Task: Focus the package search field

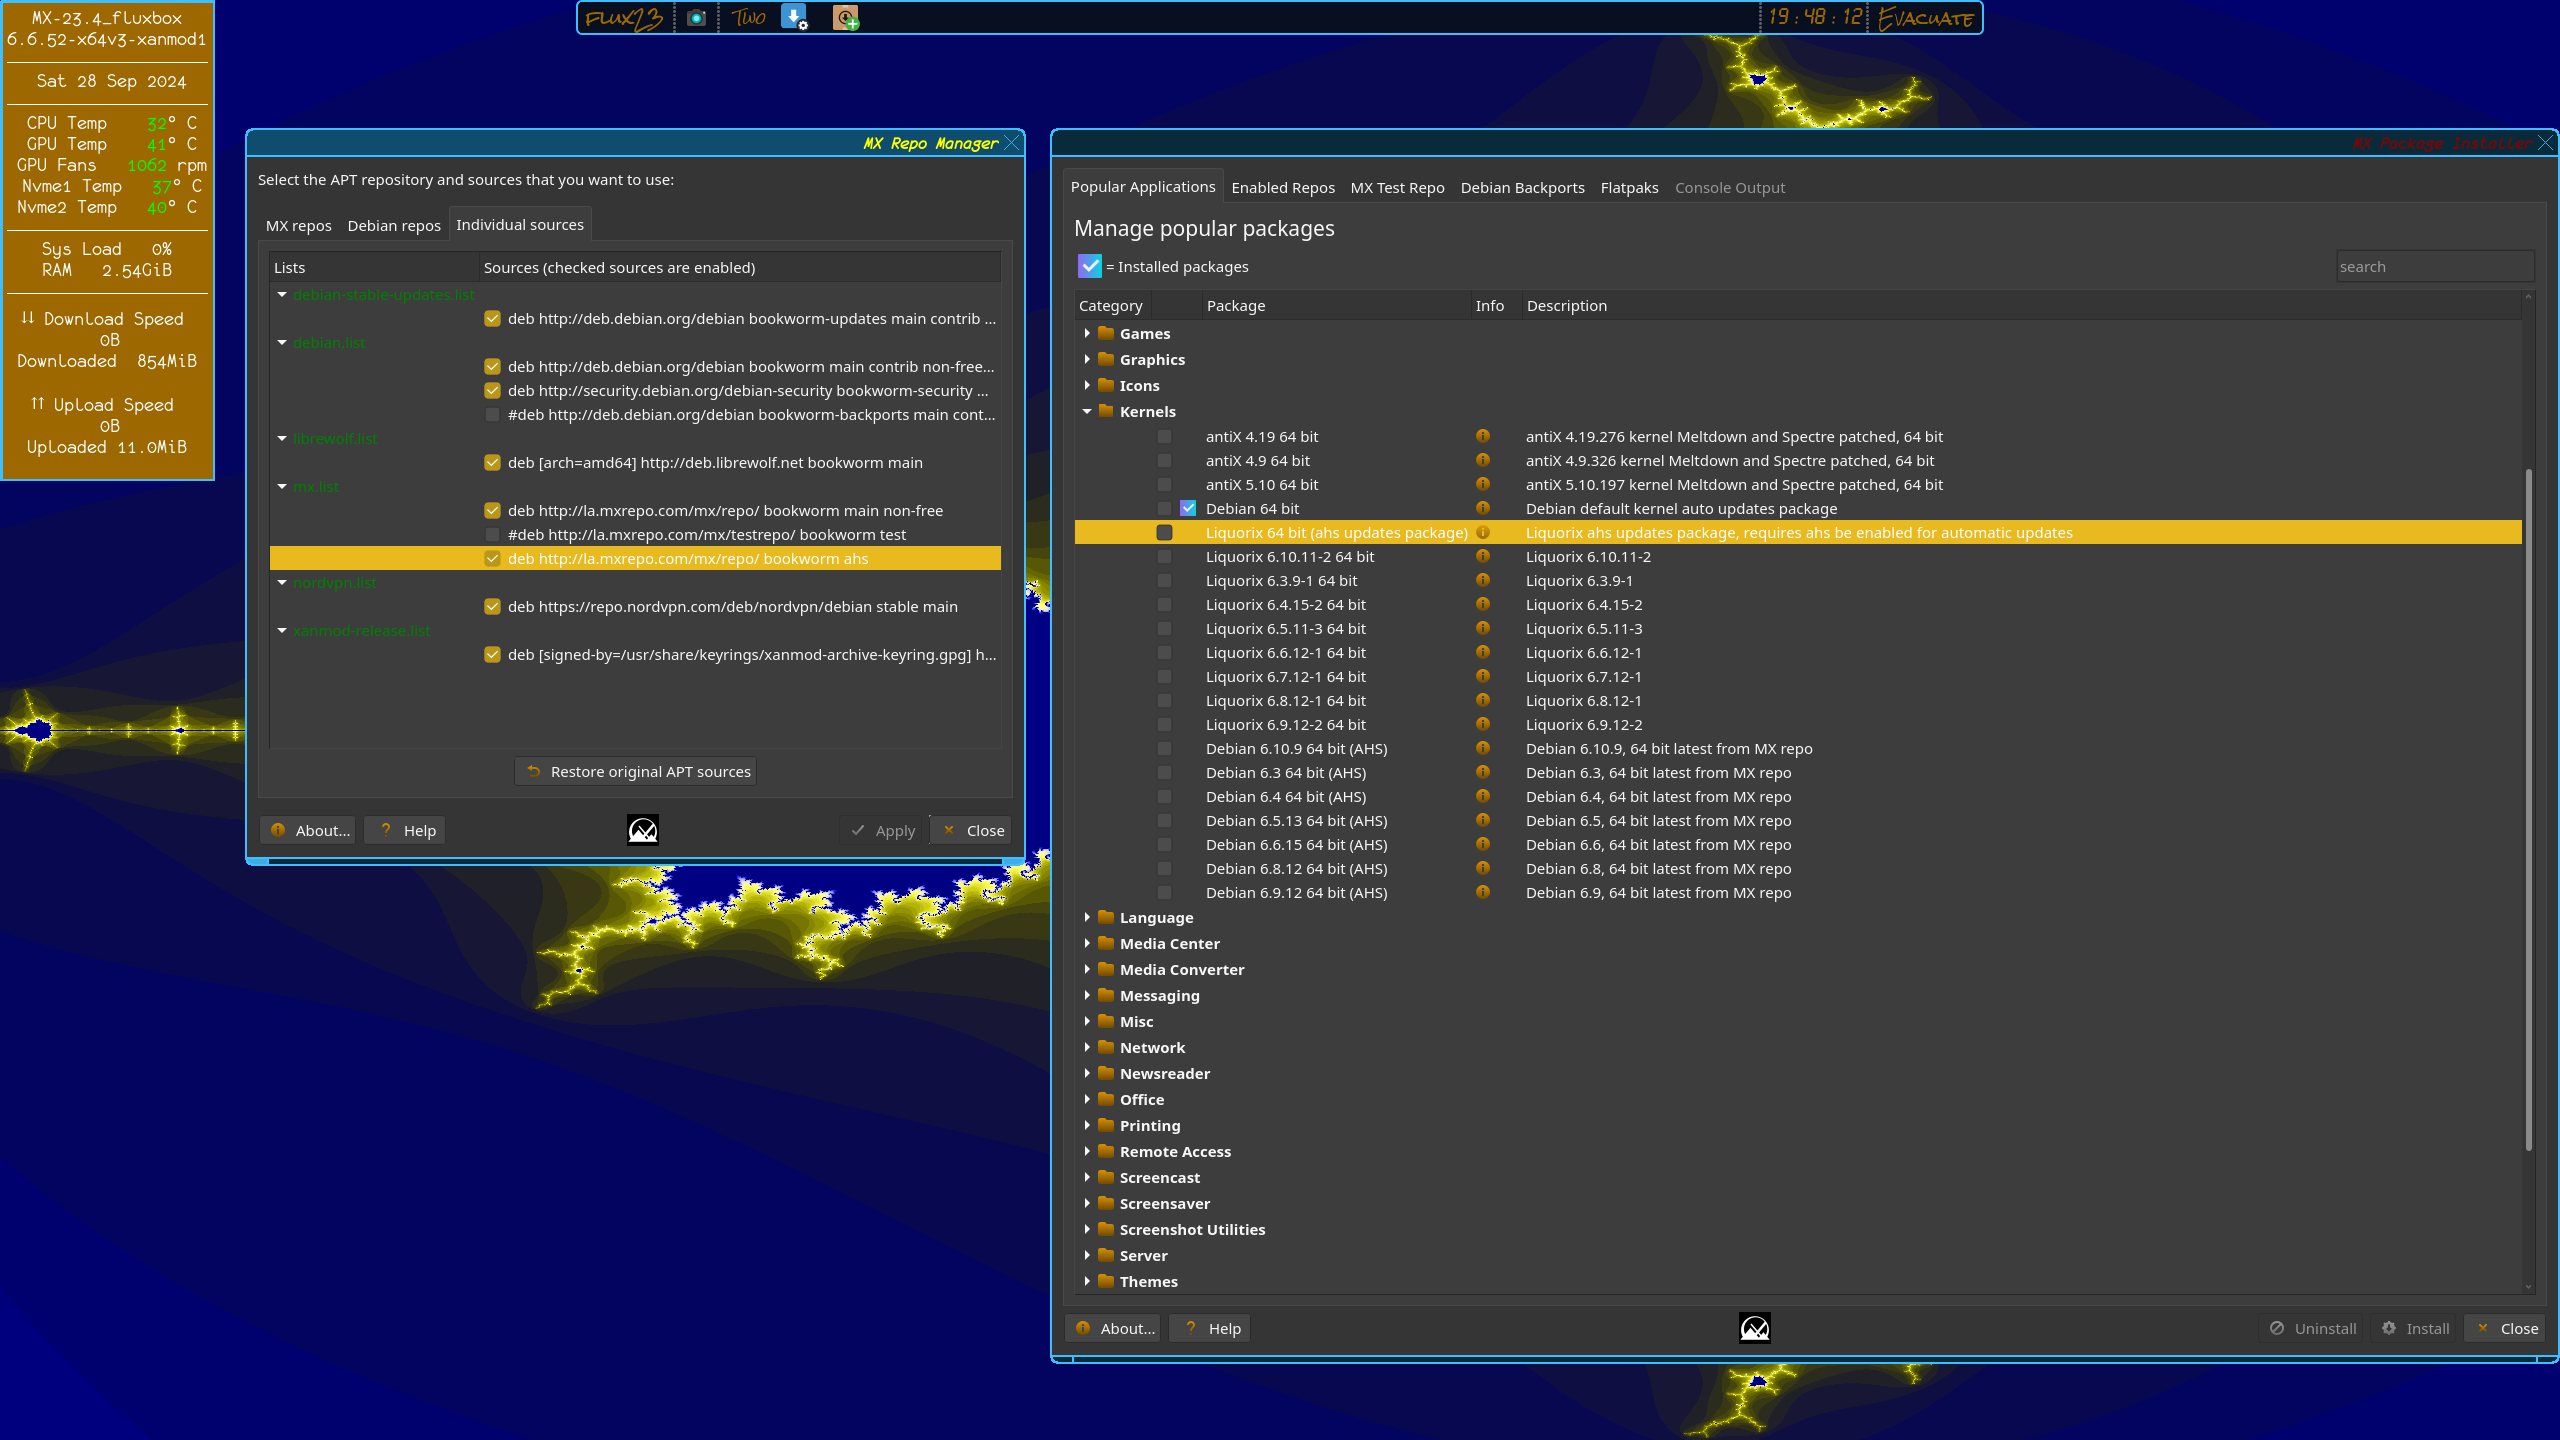Action: (x=2434, y=267)
